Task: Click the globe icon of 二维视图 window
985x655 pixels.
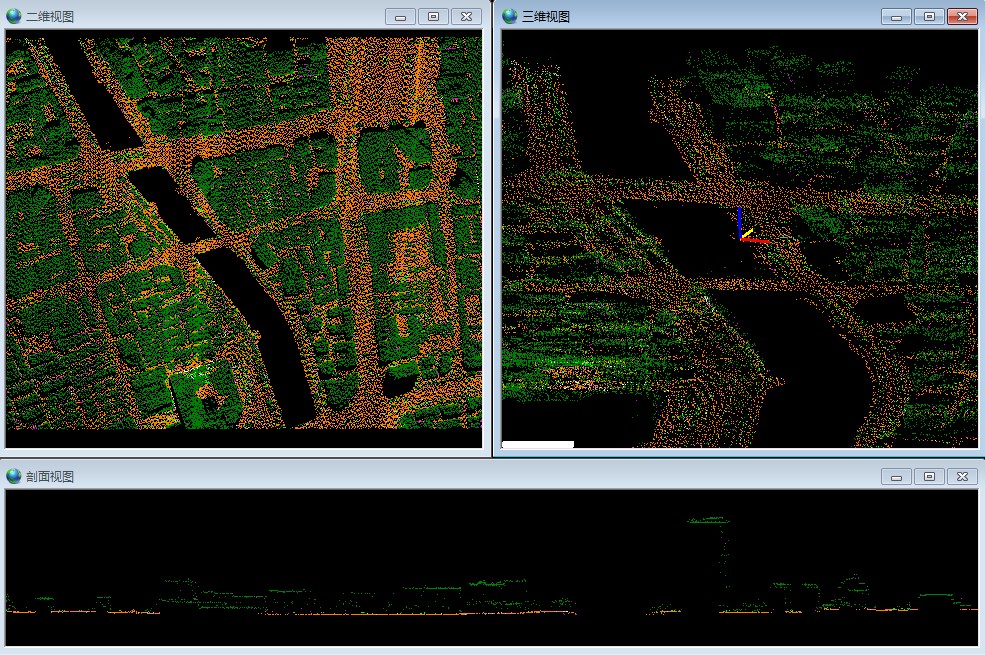Action: point(14,16)
